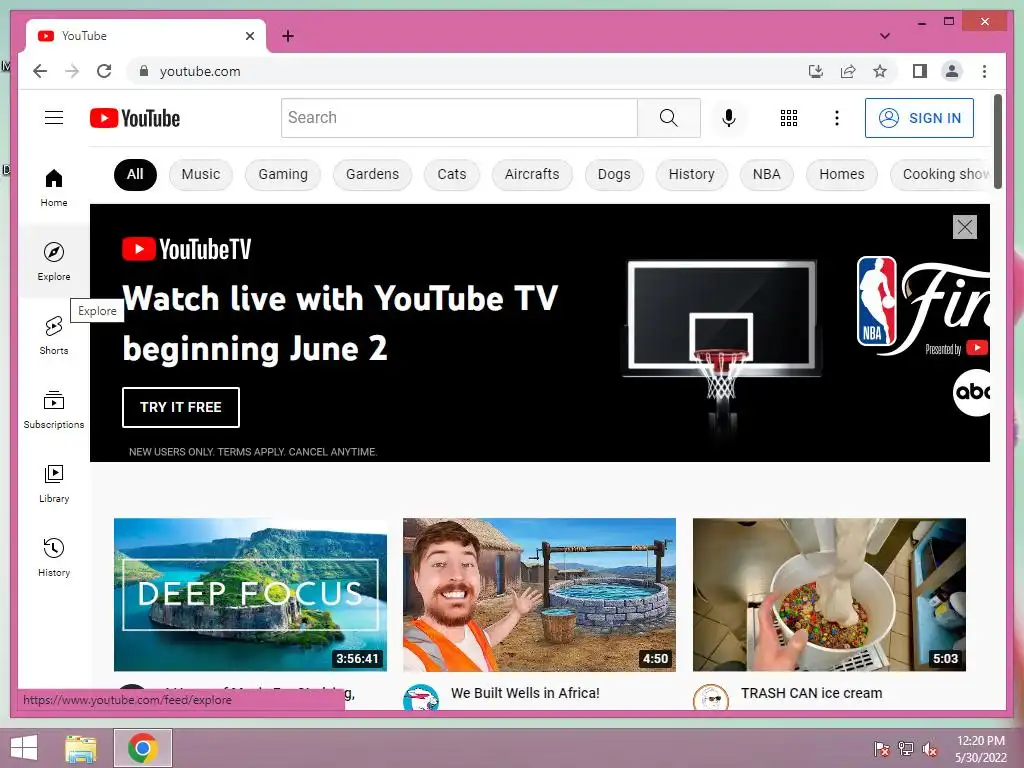Open Chrome three-dot menu

tap(984, 71)
